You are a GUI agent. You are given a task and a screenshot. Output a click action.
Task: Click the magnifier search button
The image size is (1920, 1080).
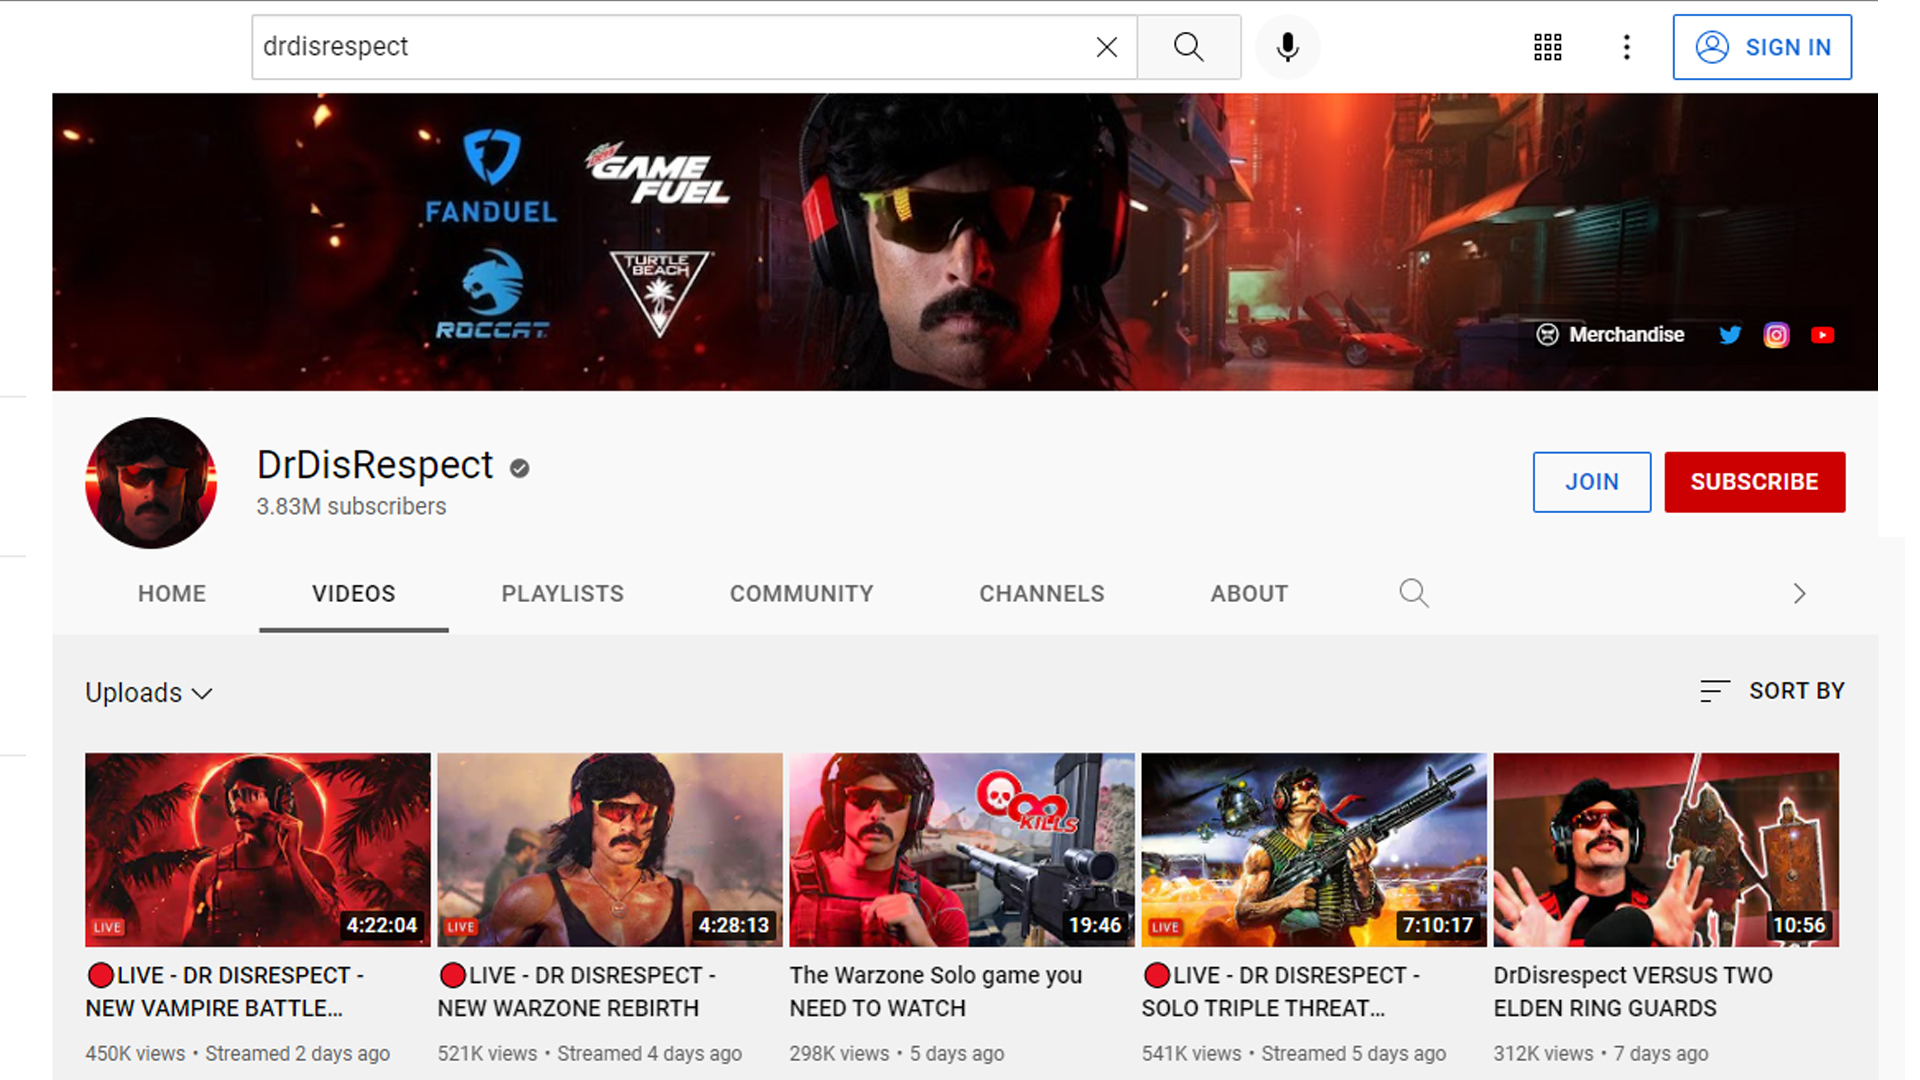(1189, 47)
